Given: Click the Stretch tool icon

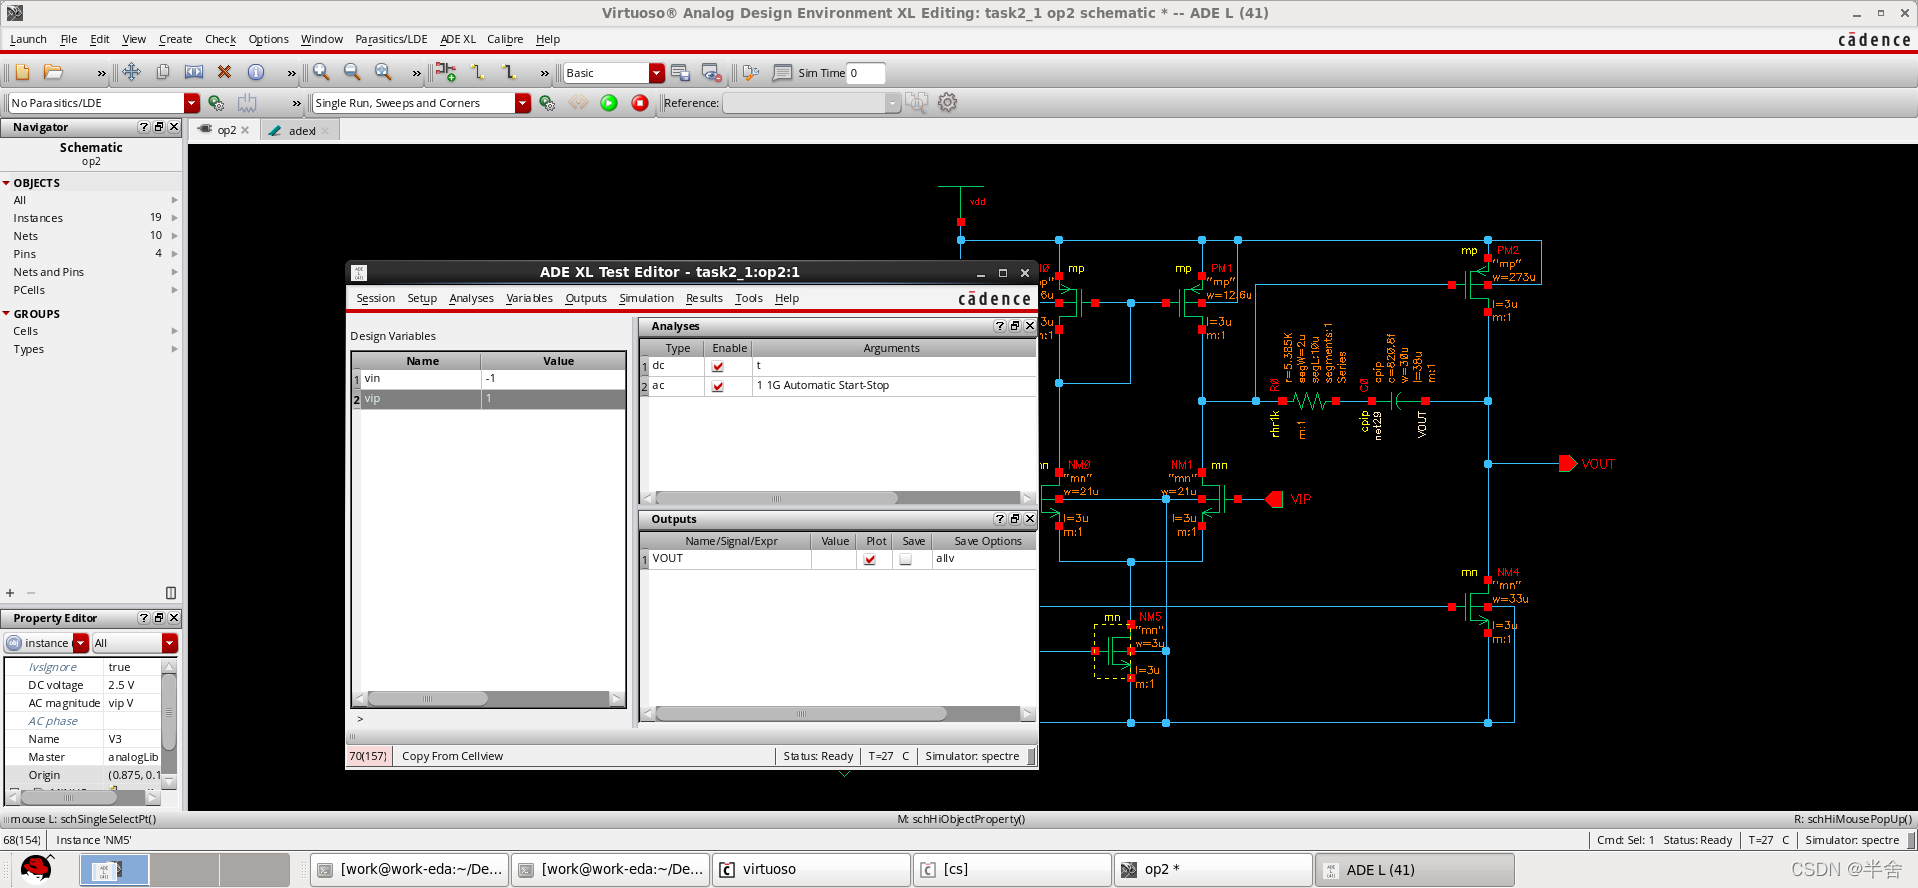Looking at the screenshot, I should pos(194,72).
